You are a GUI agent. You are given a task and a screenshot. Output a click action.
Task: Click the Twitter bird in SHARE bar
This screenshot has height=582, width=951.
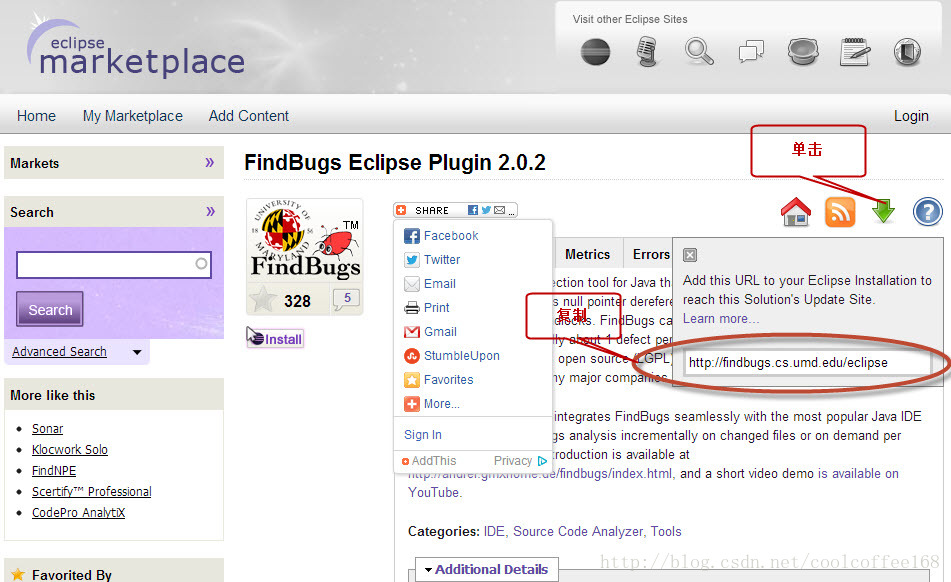pyautogui.click(x=486, y=210)
